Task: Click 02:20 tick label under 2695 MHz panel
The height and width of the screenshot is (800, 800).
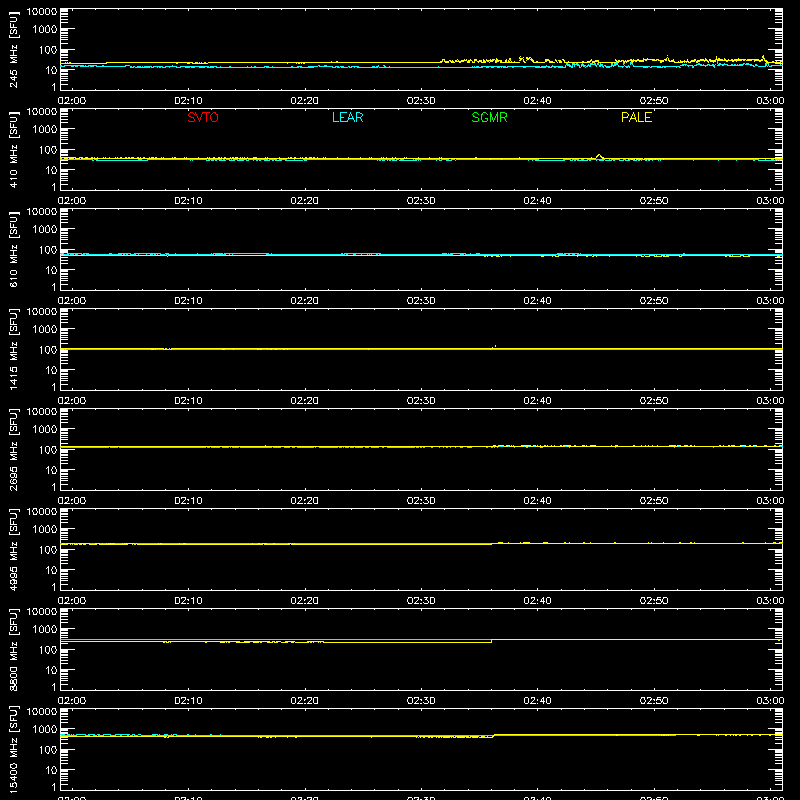Action: [305, 501]
